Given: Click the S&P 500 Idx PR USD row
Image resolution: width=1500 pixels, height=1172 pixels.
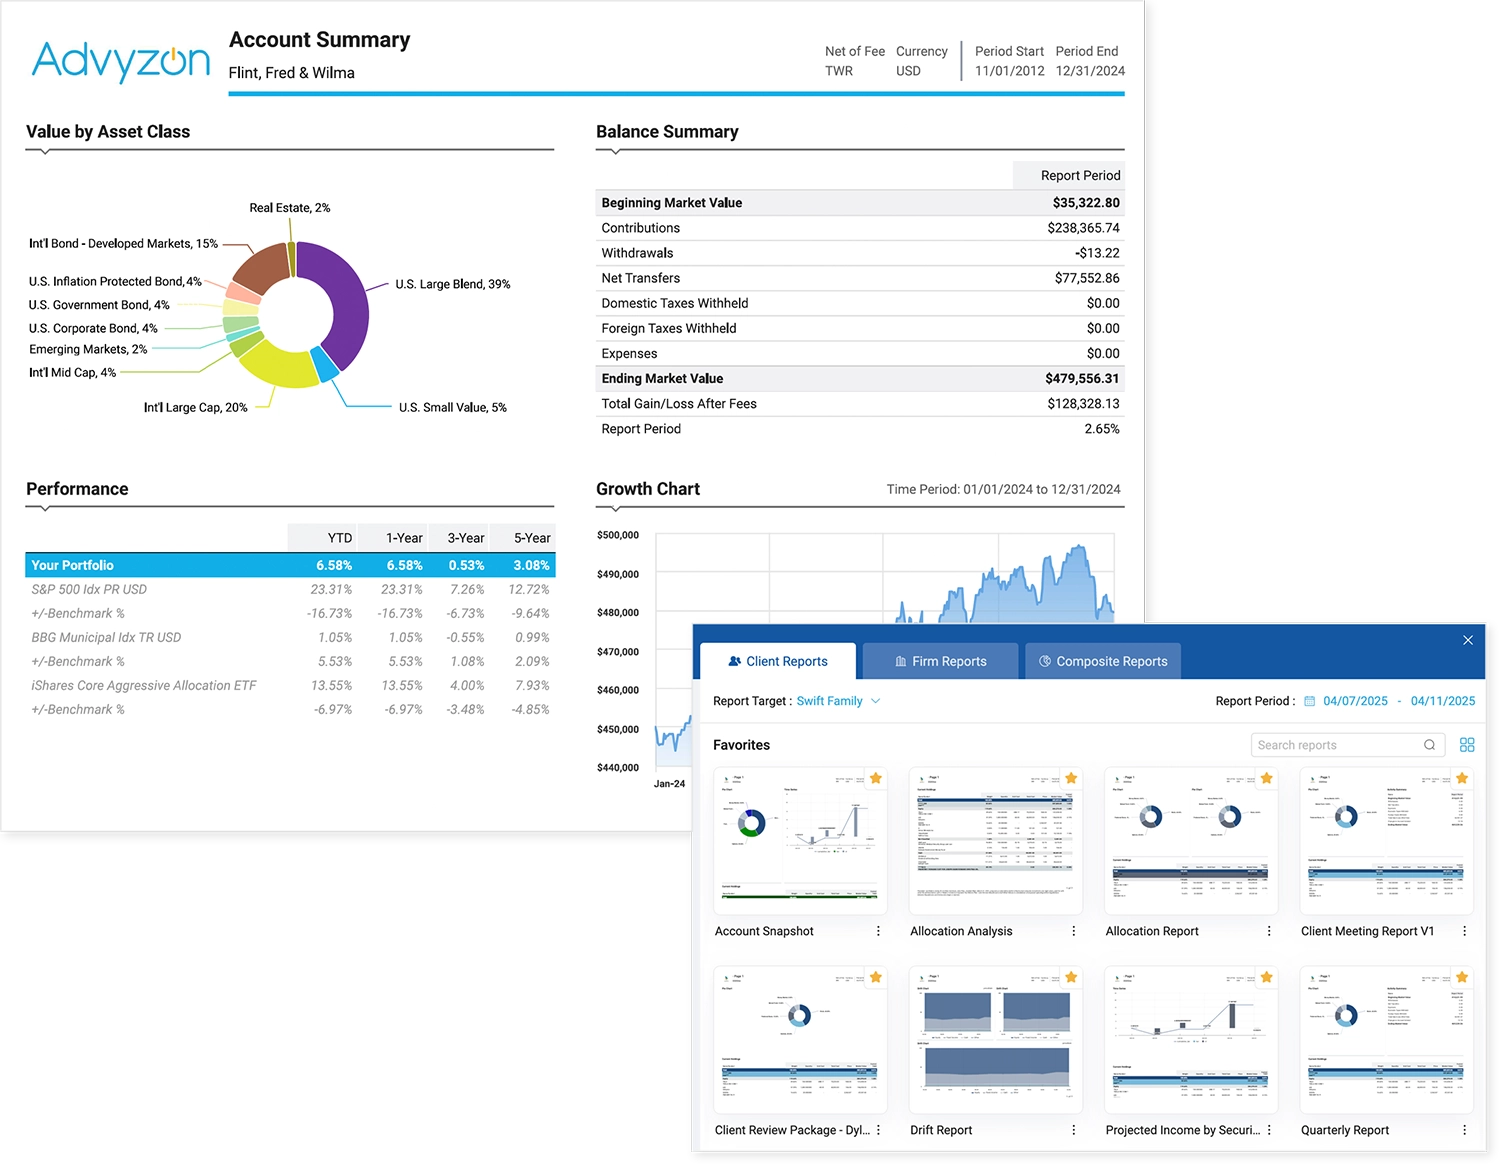Looking at the screenshot, I should (x=290, y=589).
